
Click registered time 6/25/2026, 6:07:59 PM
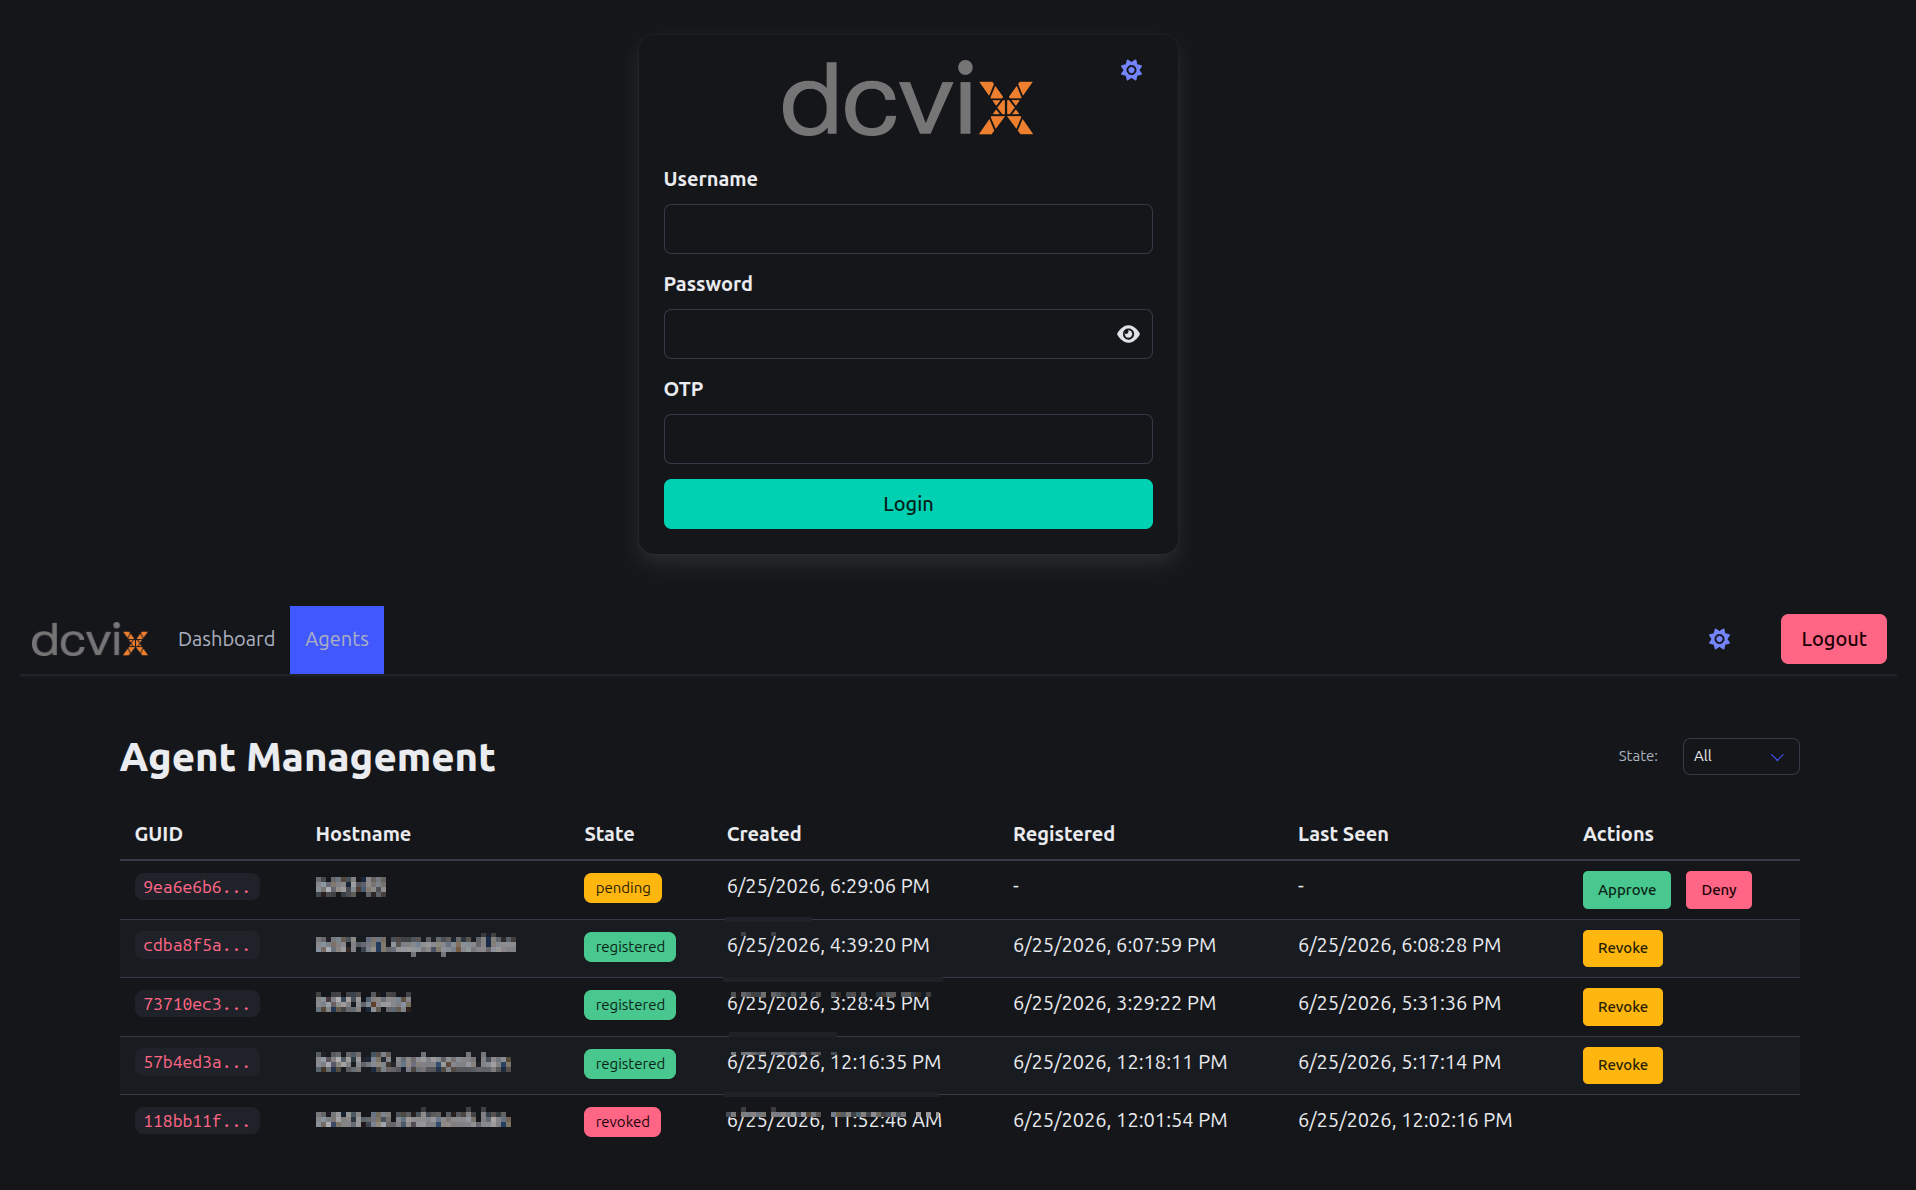(x=1114, y=946)
